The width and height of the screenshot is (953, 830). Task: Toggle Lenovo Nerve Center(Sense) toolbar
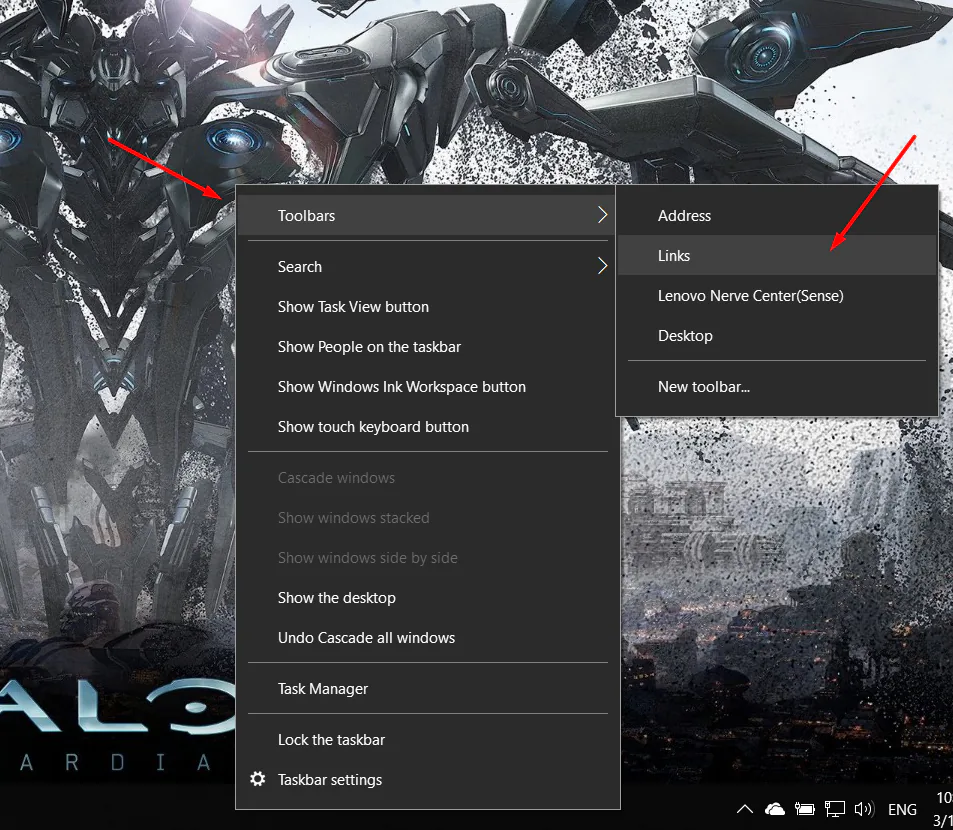[x=777, y=295]
